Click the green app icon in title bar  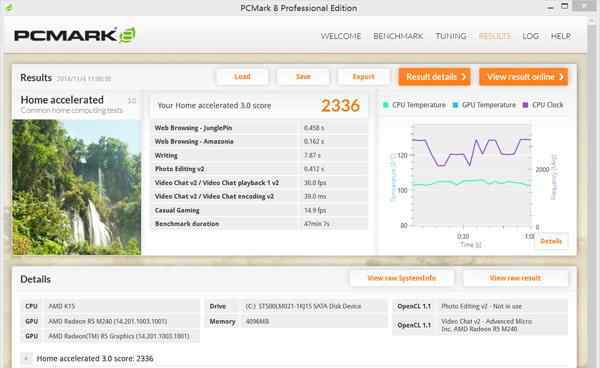tap(9, 7)
